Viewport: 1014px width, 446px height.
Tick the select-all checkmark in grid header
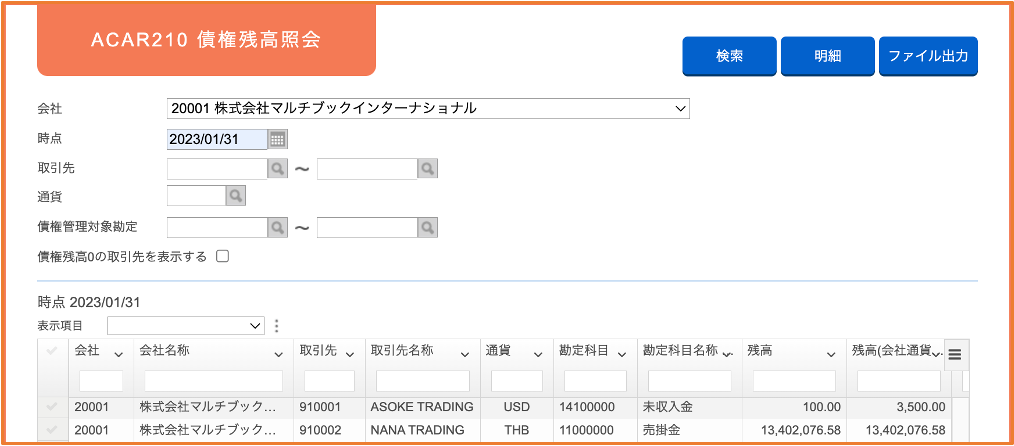pos(52,351)
